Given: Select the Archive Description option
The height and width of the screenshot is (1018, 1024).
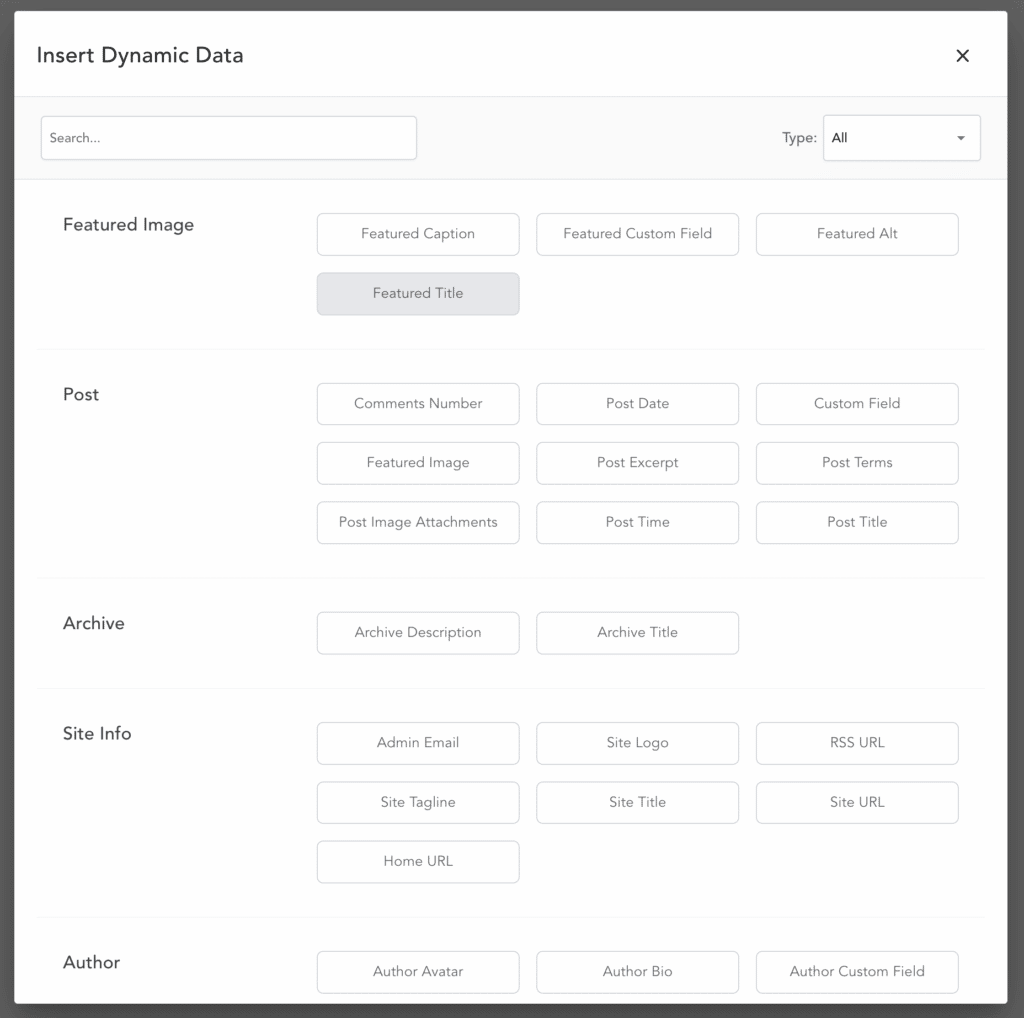Looking at the screenshot, I should click(x=418, y=633).
